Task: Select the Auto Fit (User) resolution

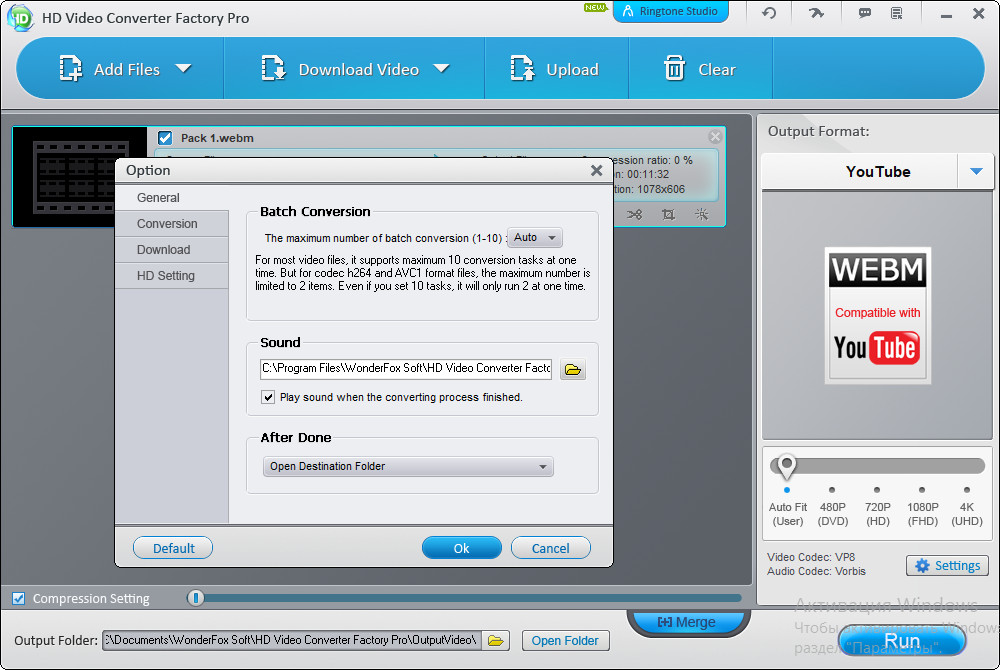Action: click(x=788, y=507)
